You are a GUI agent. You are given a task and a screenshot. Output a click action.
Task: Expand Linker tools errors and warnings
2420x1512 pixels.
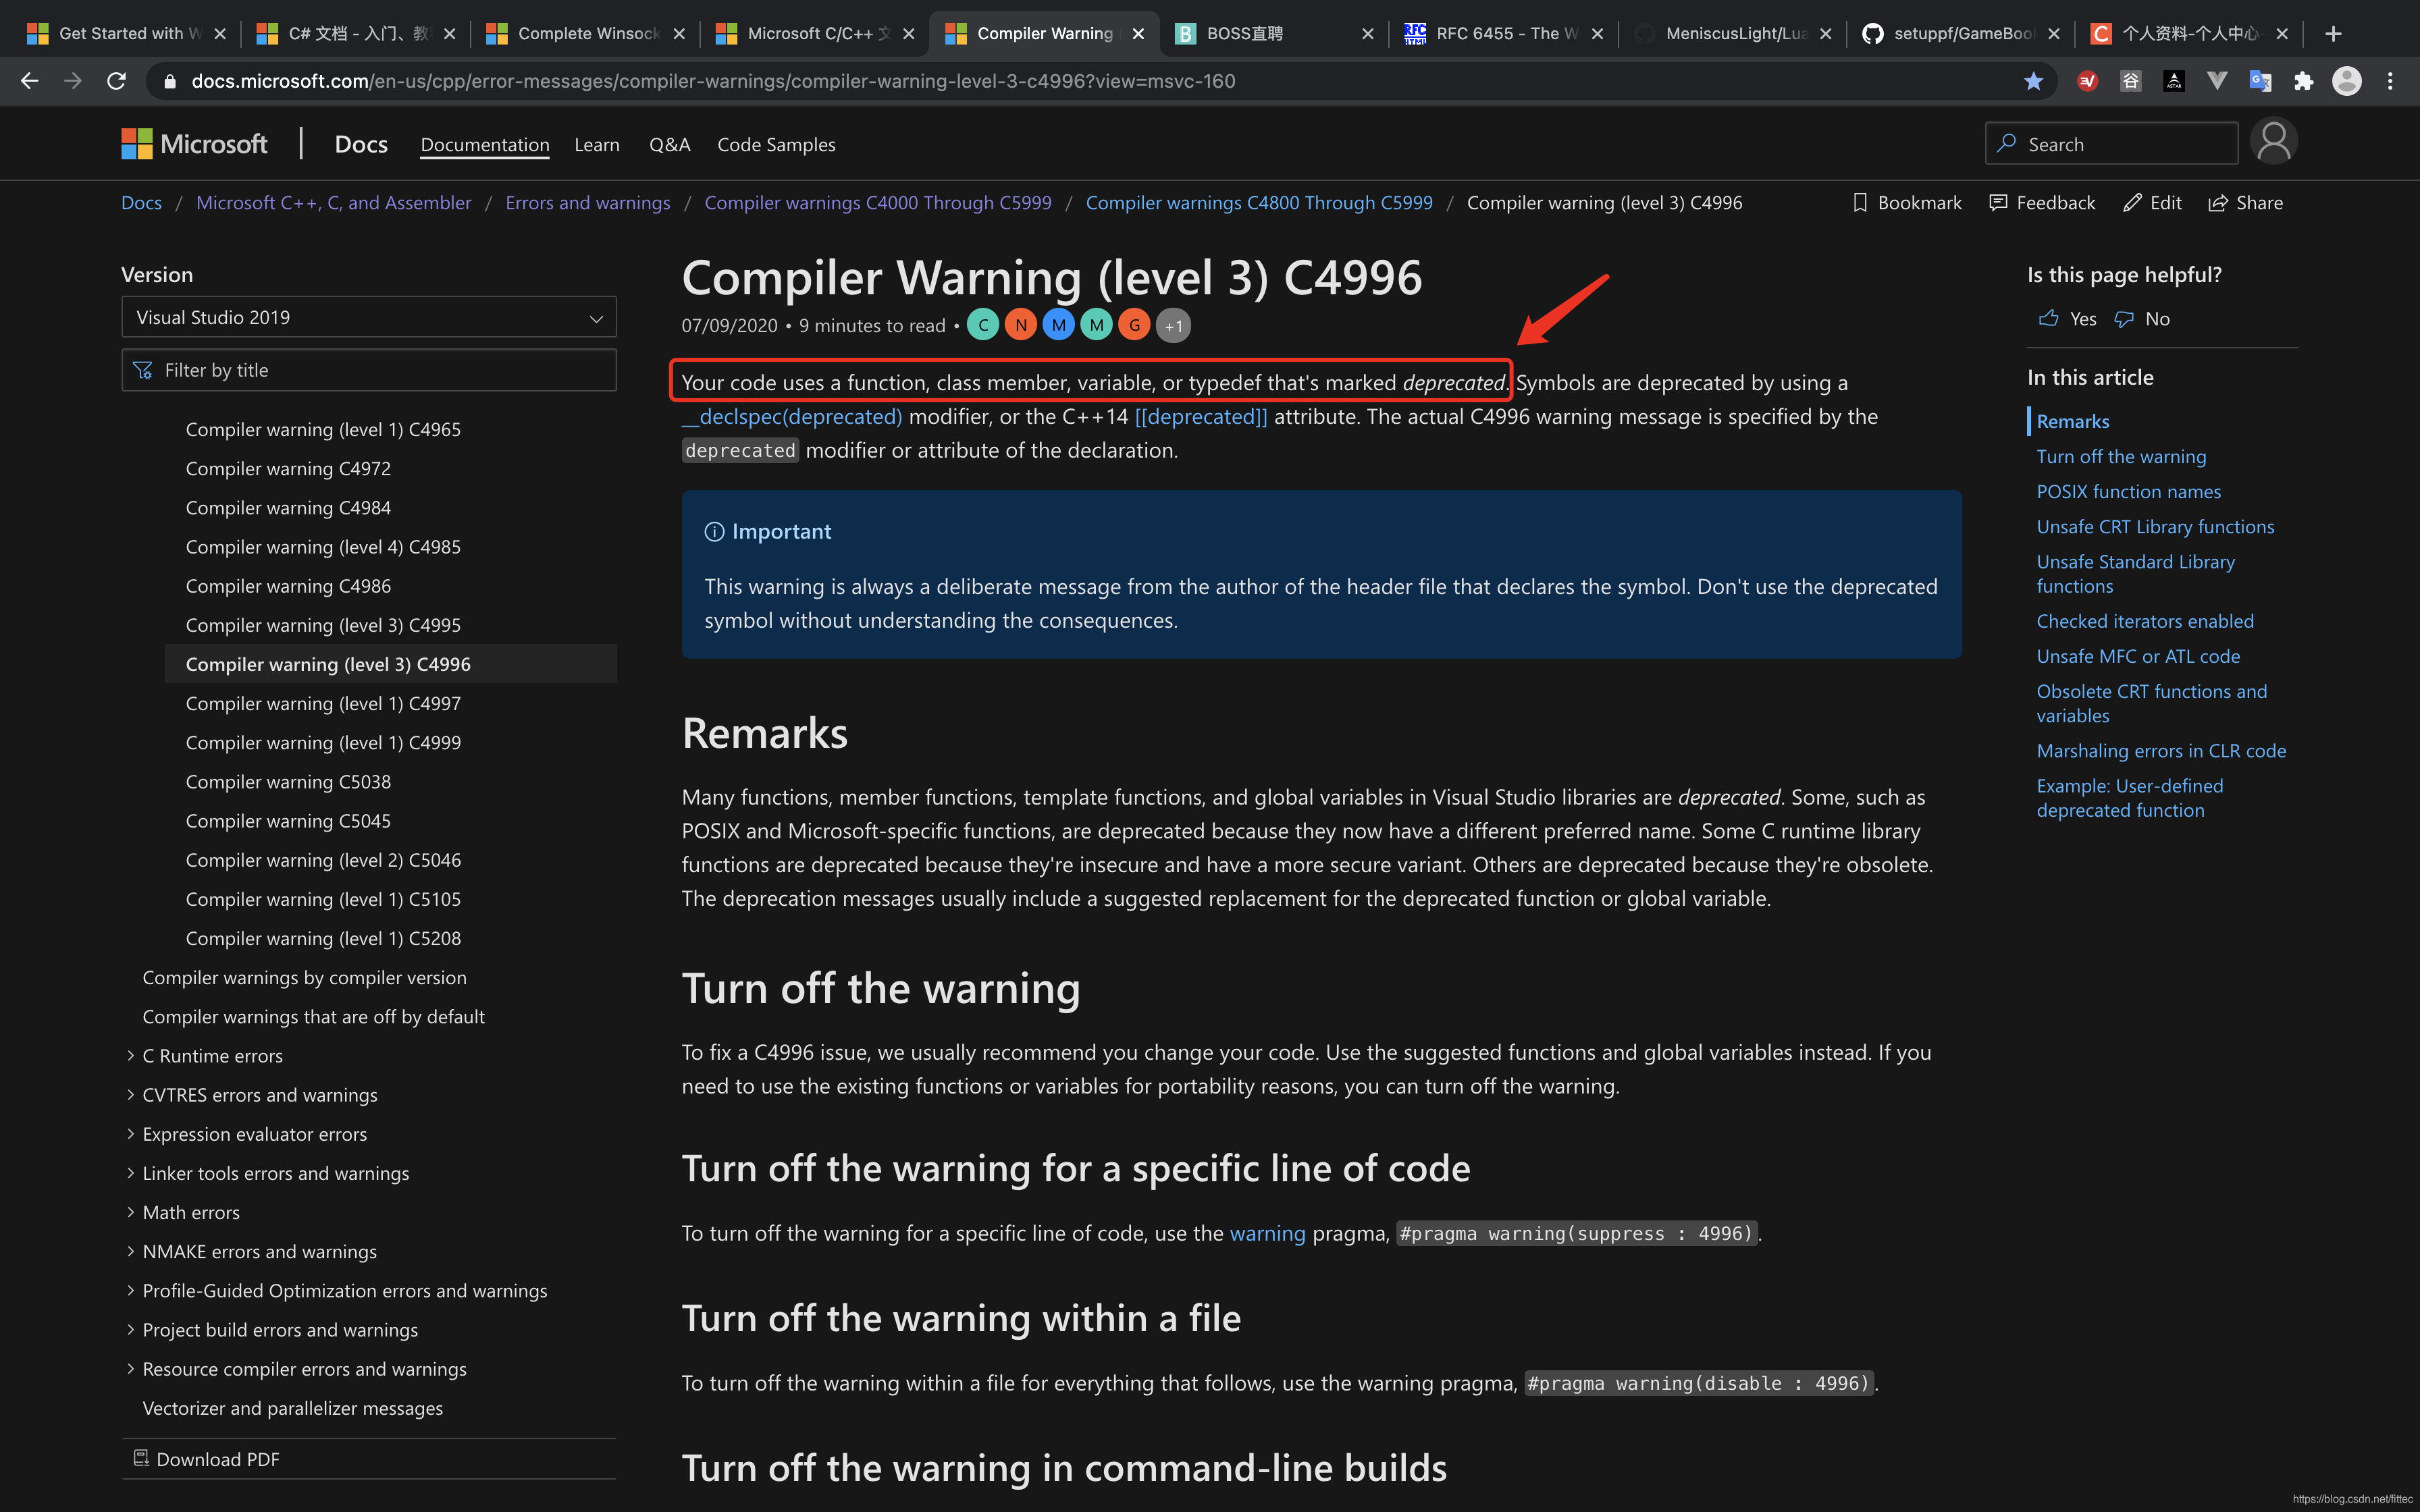pos(130,1173)
